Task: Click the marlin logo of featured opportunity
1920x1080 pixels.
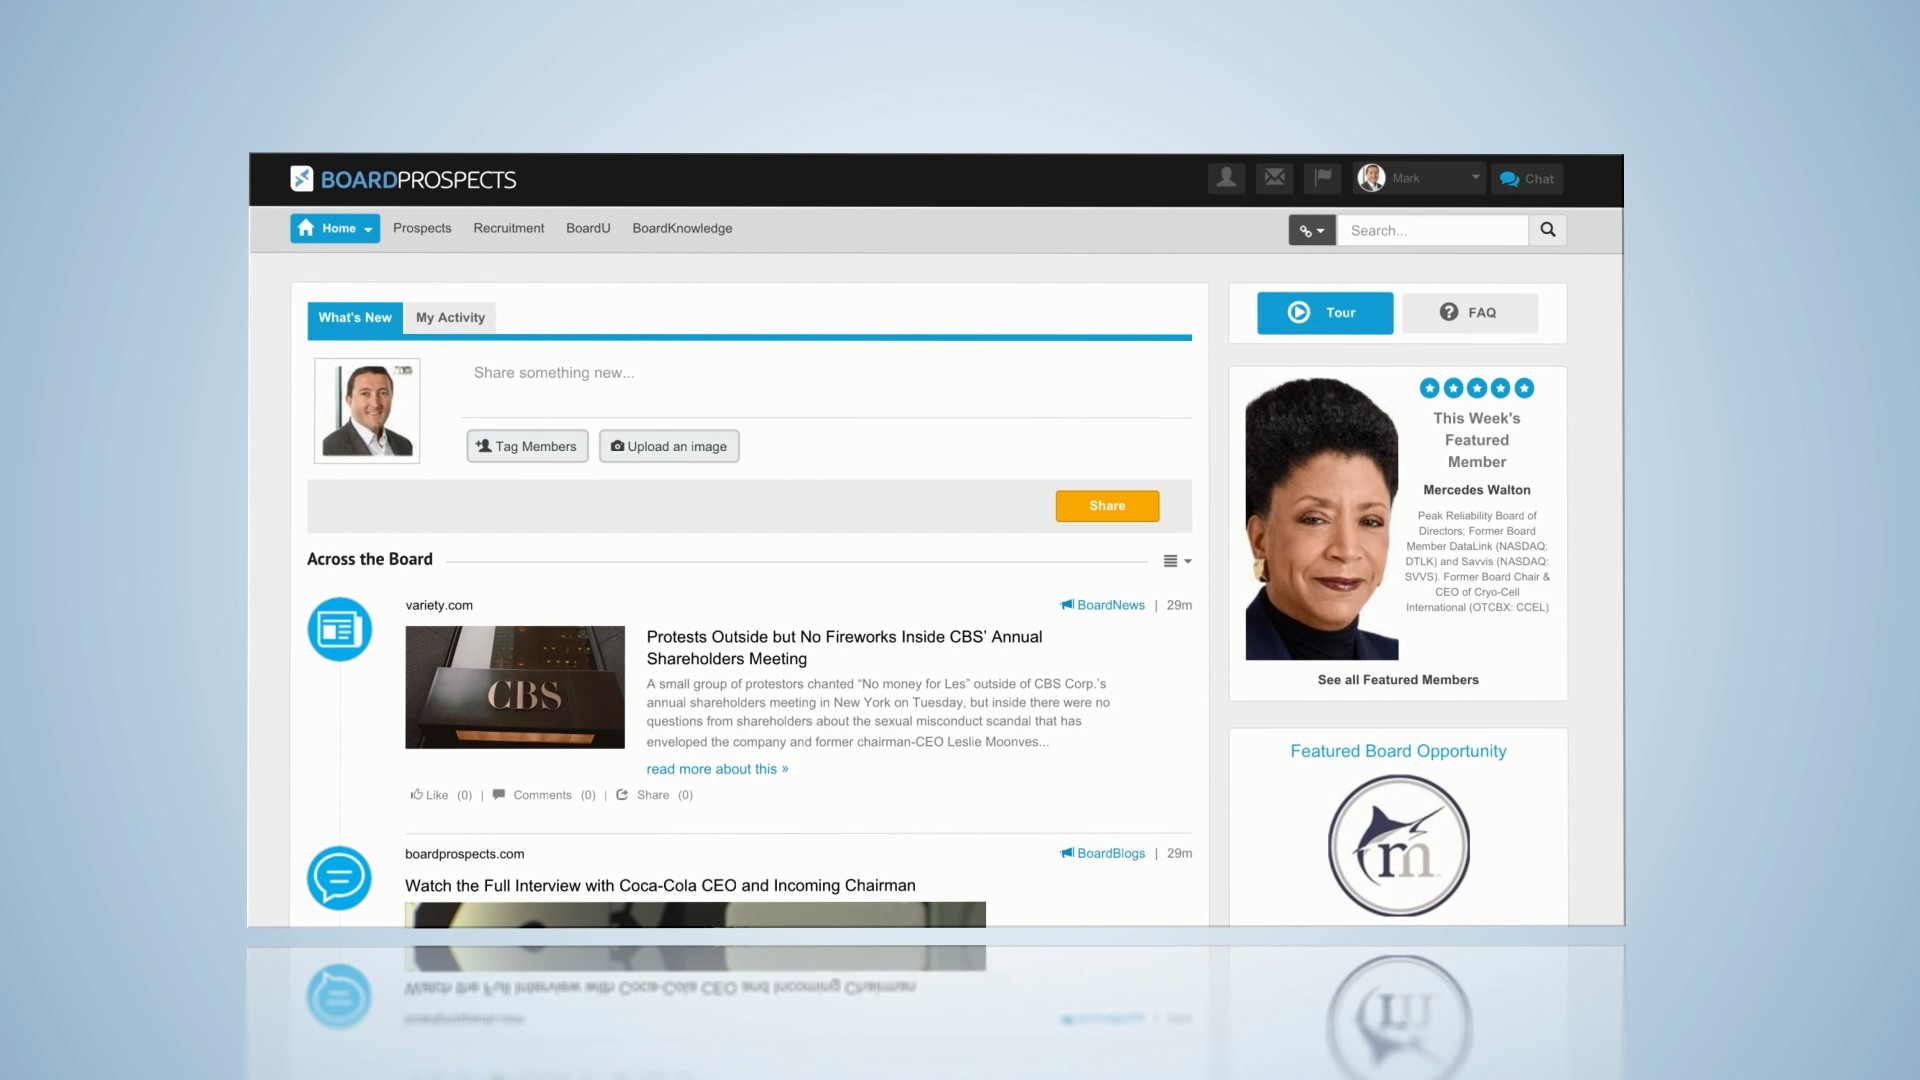Action: (1399, 846)
